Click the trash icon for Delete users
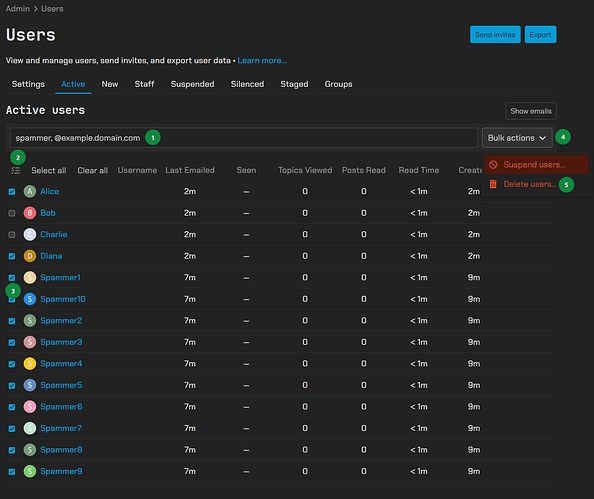This screenshot has height=499, width=594. pos(493,184)
